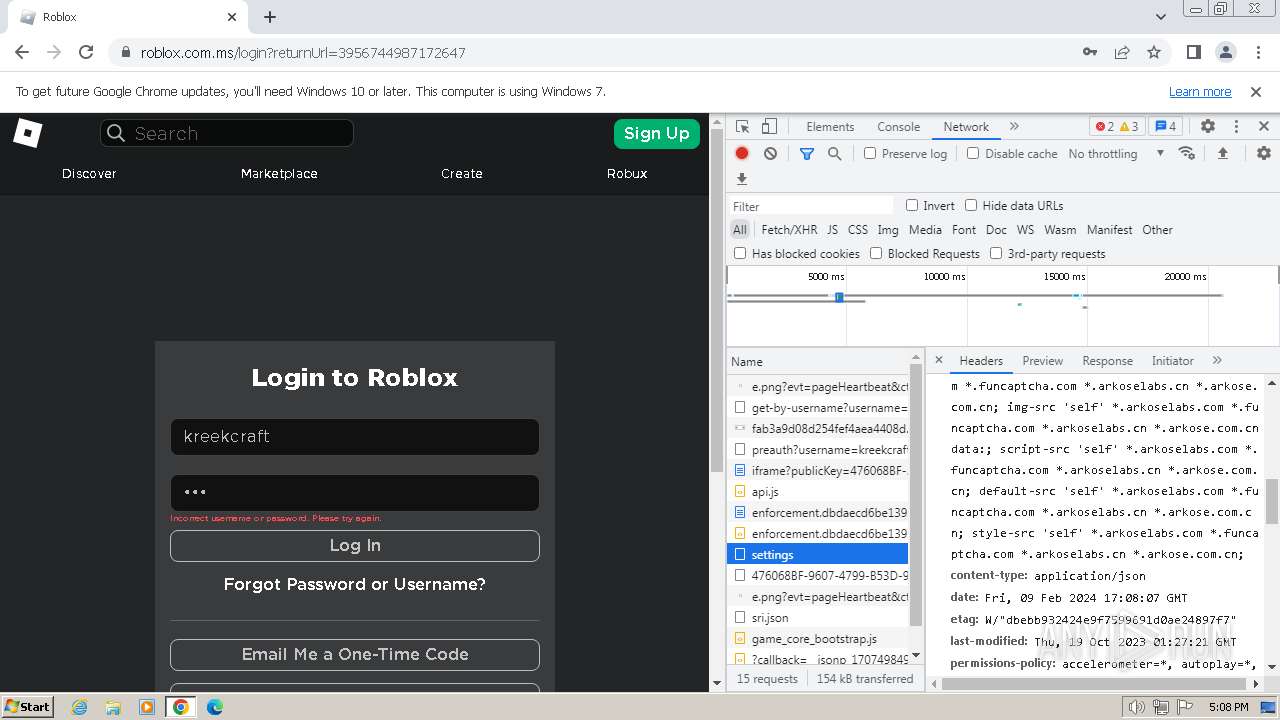Image resolution: width=1280 pixels, height=720 pixels.
Task: Reload the page in Chrome
Action: [x=86, y=52]
